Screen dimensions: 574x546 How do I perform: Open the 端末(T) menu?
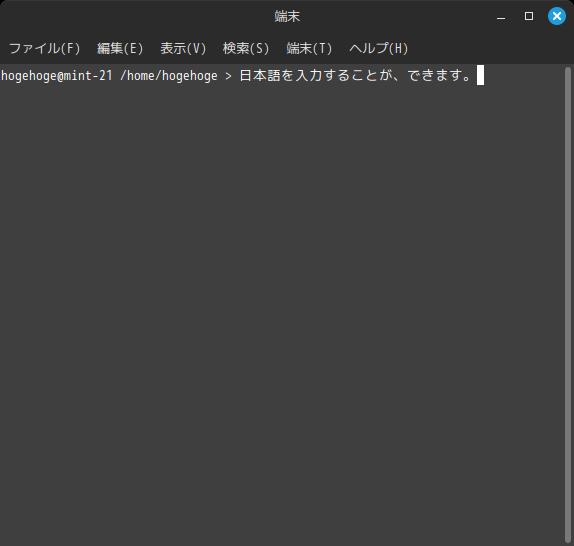click(x=309, y=48)
